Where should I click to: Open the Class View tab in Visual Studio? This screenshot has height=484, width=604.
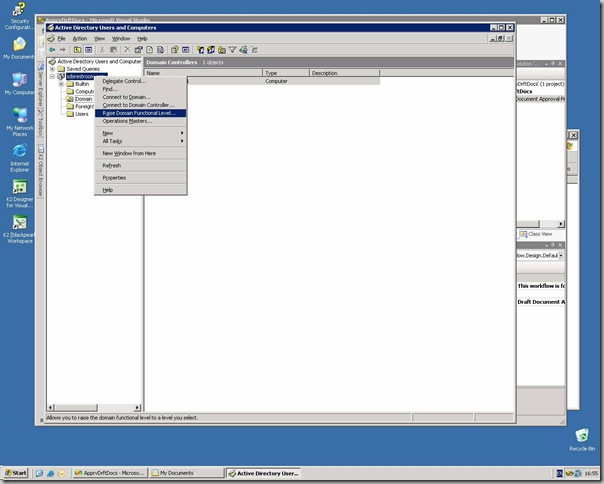point(536,234)
